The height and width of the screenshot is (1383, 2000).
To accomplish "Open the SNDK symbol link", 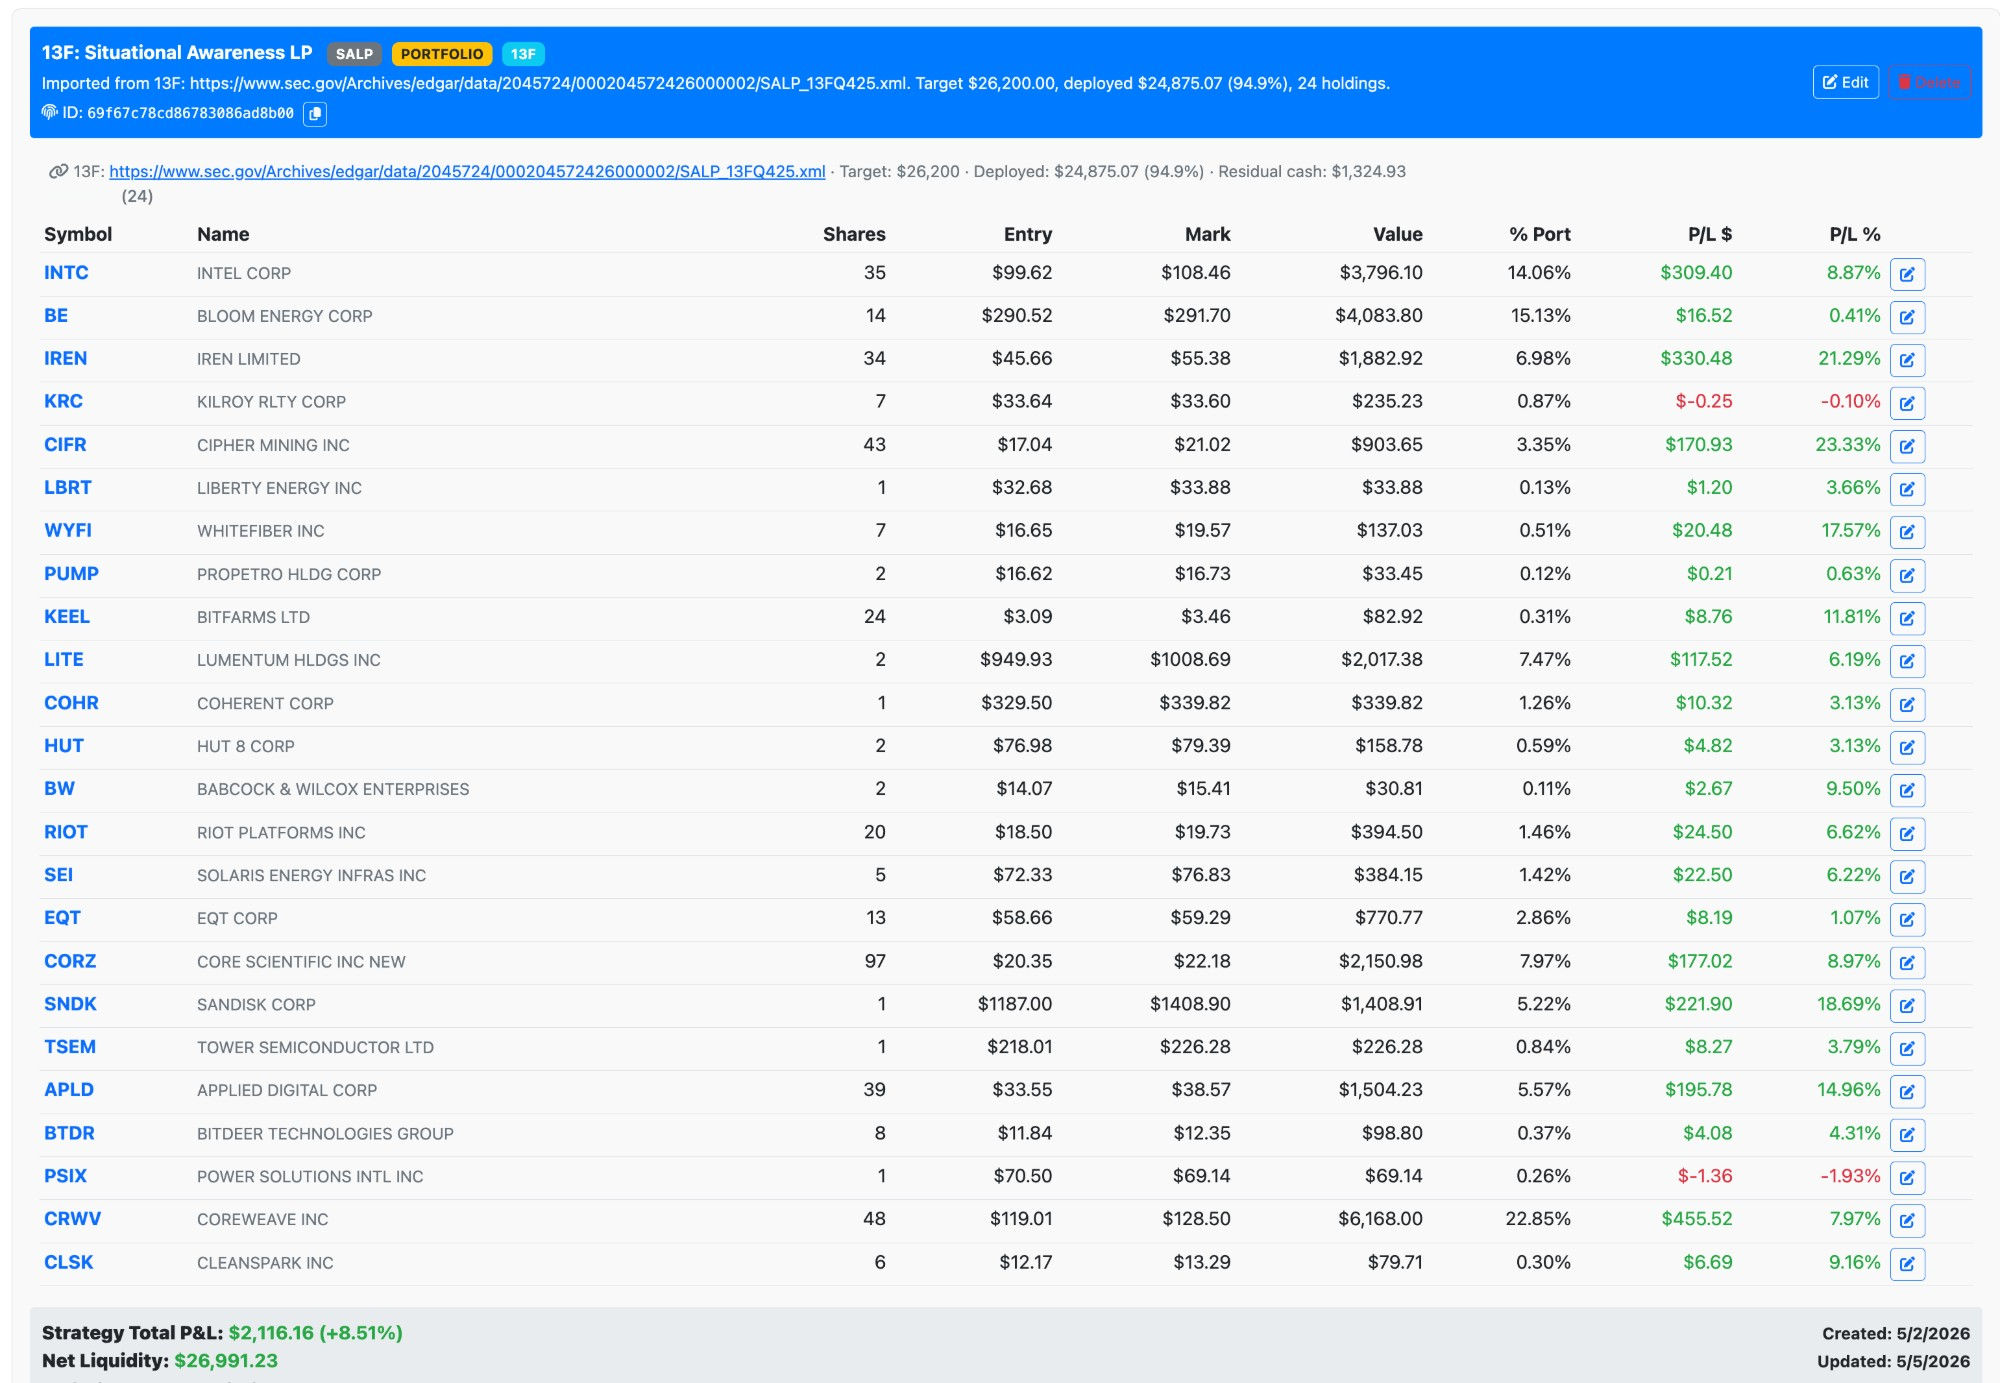I will click(70, 1003).
